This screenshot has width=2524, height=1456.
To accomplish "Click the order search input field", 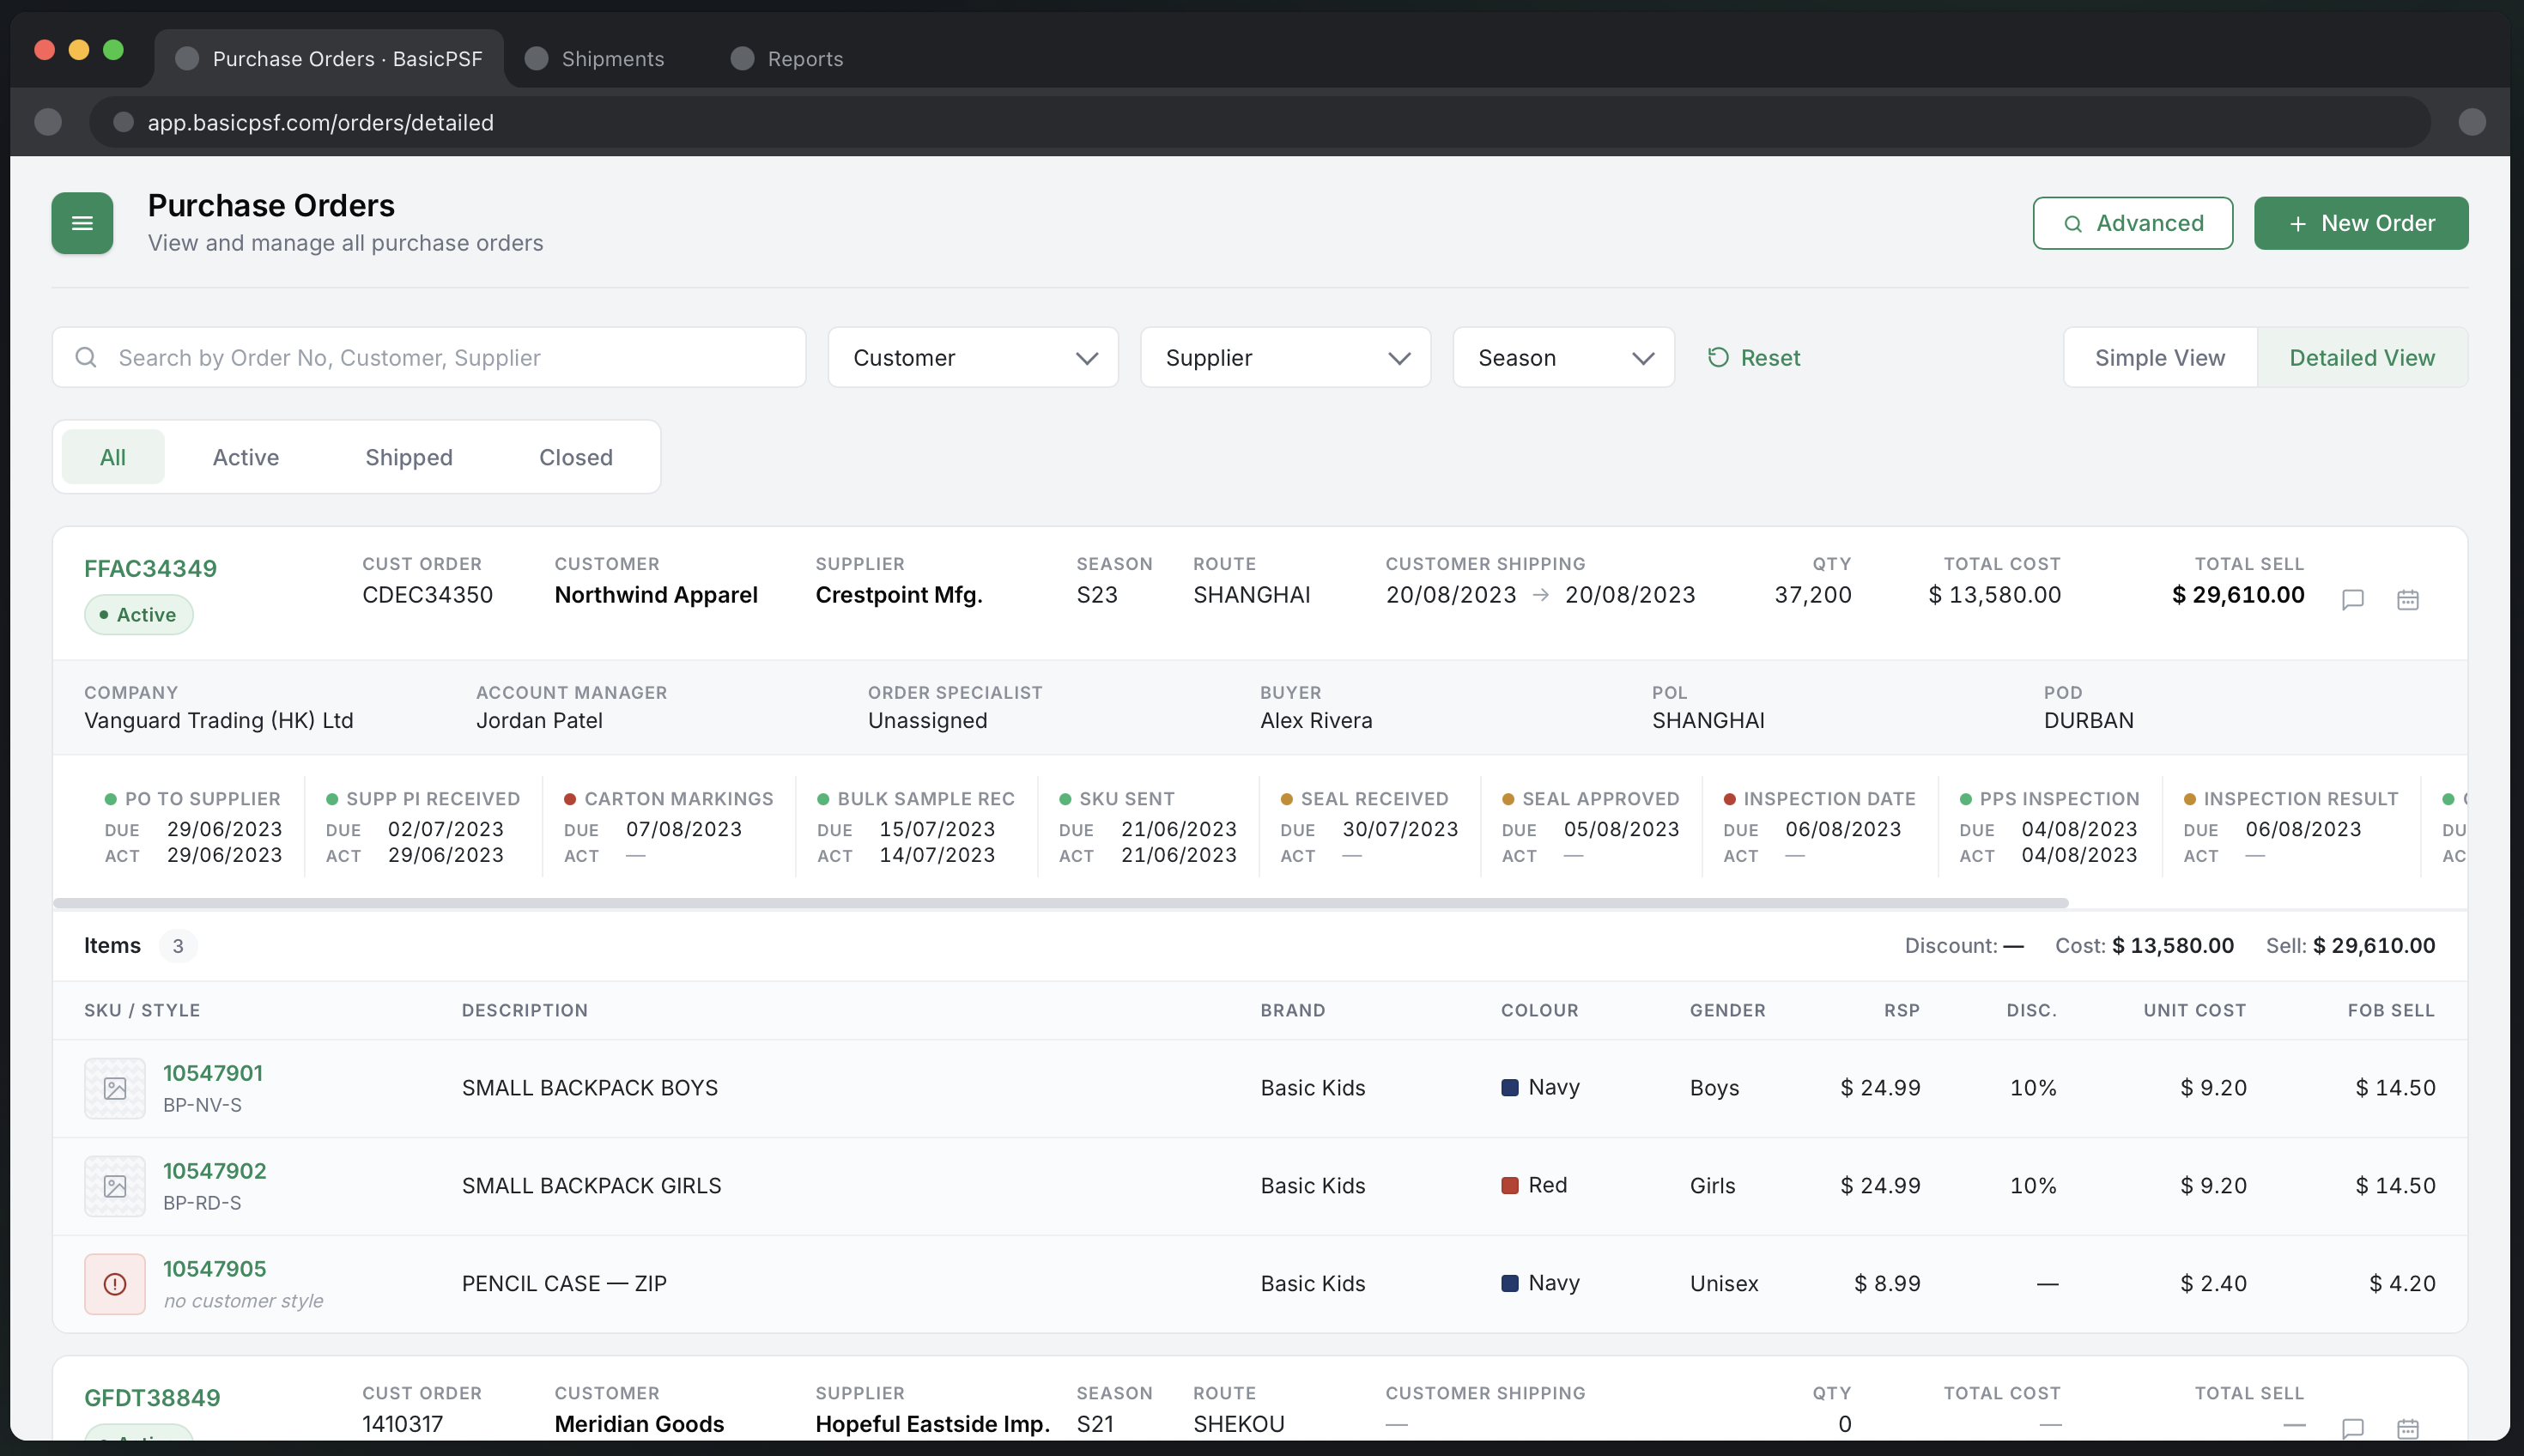I will (x=429, y=357).
